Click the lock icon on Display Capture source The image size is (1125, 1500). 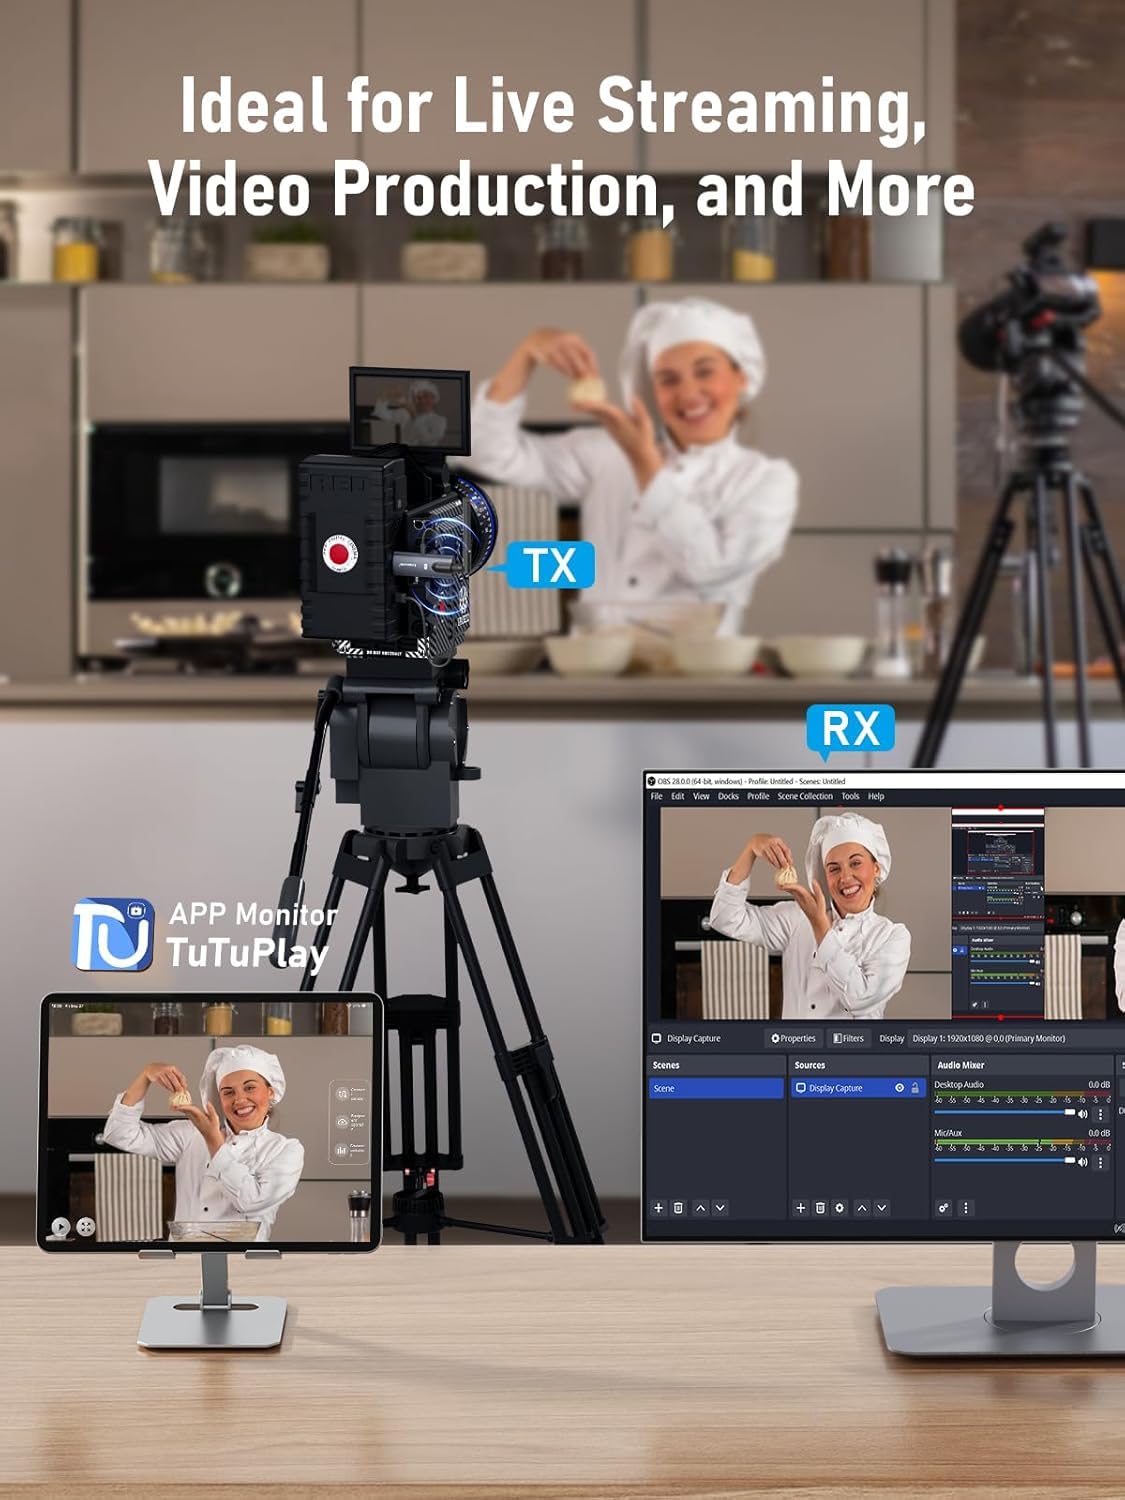(x=915, y=1088)
